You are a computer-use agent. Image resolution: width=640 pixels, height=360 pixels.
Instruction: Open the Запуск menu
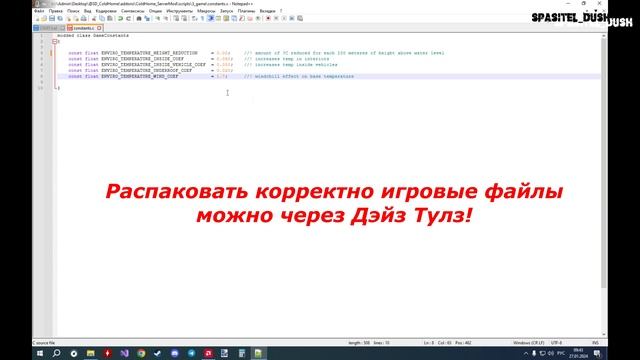[227, 11]
